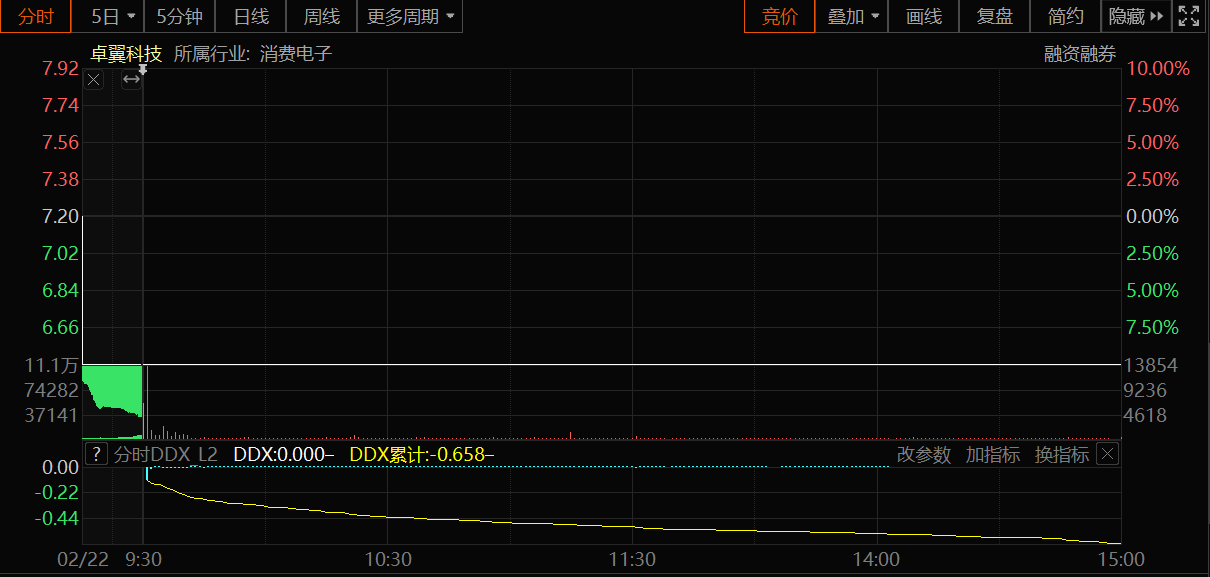Click the 0.00% percentage axis label
Viewport: 1210px width, 577px height.
[x=1153, y=216]
